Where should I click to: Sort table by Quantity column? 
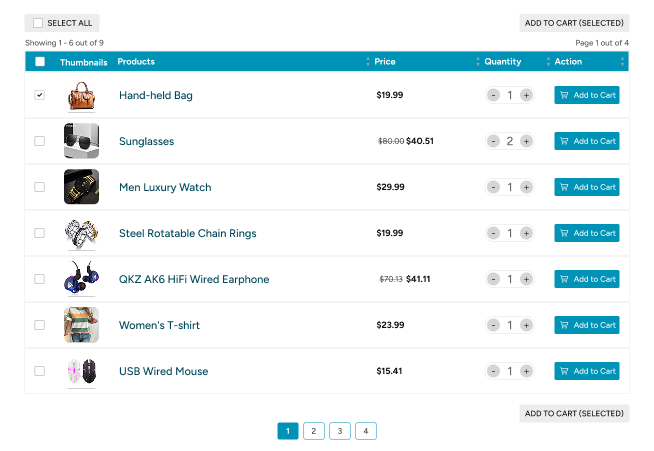click(x=503, y=62)
